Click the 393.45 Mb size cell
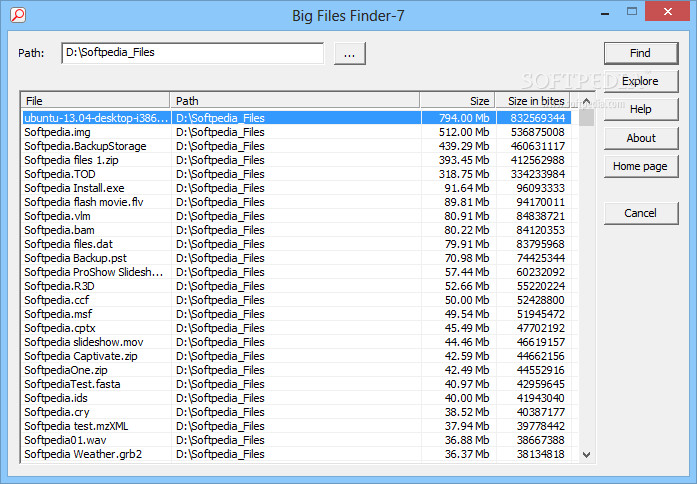This screenshot has width=697, height=484. coord(464,160)
